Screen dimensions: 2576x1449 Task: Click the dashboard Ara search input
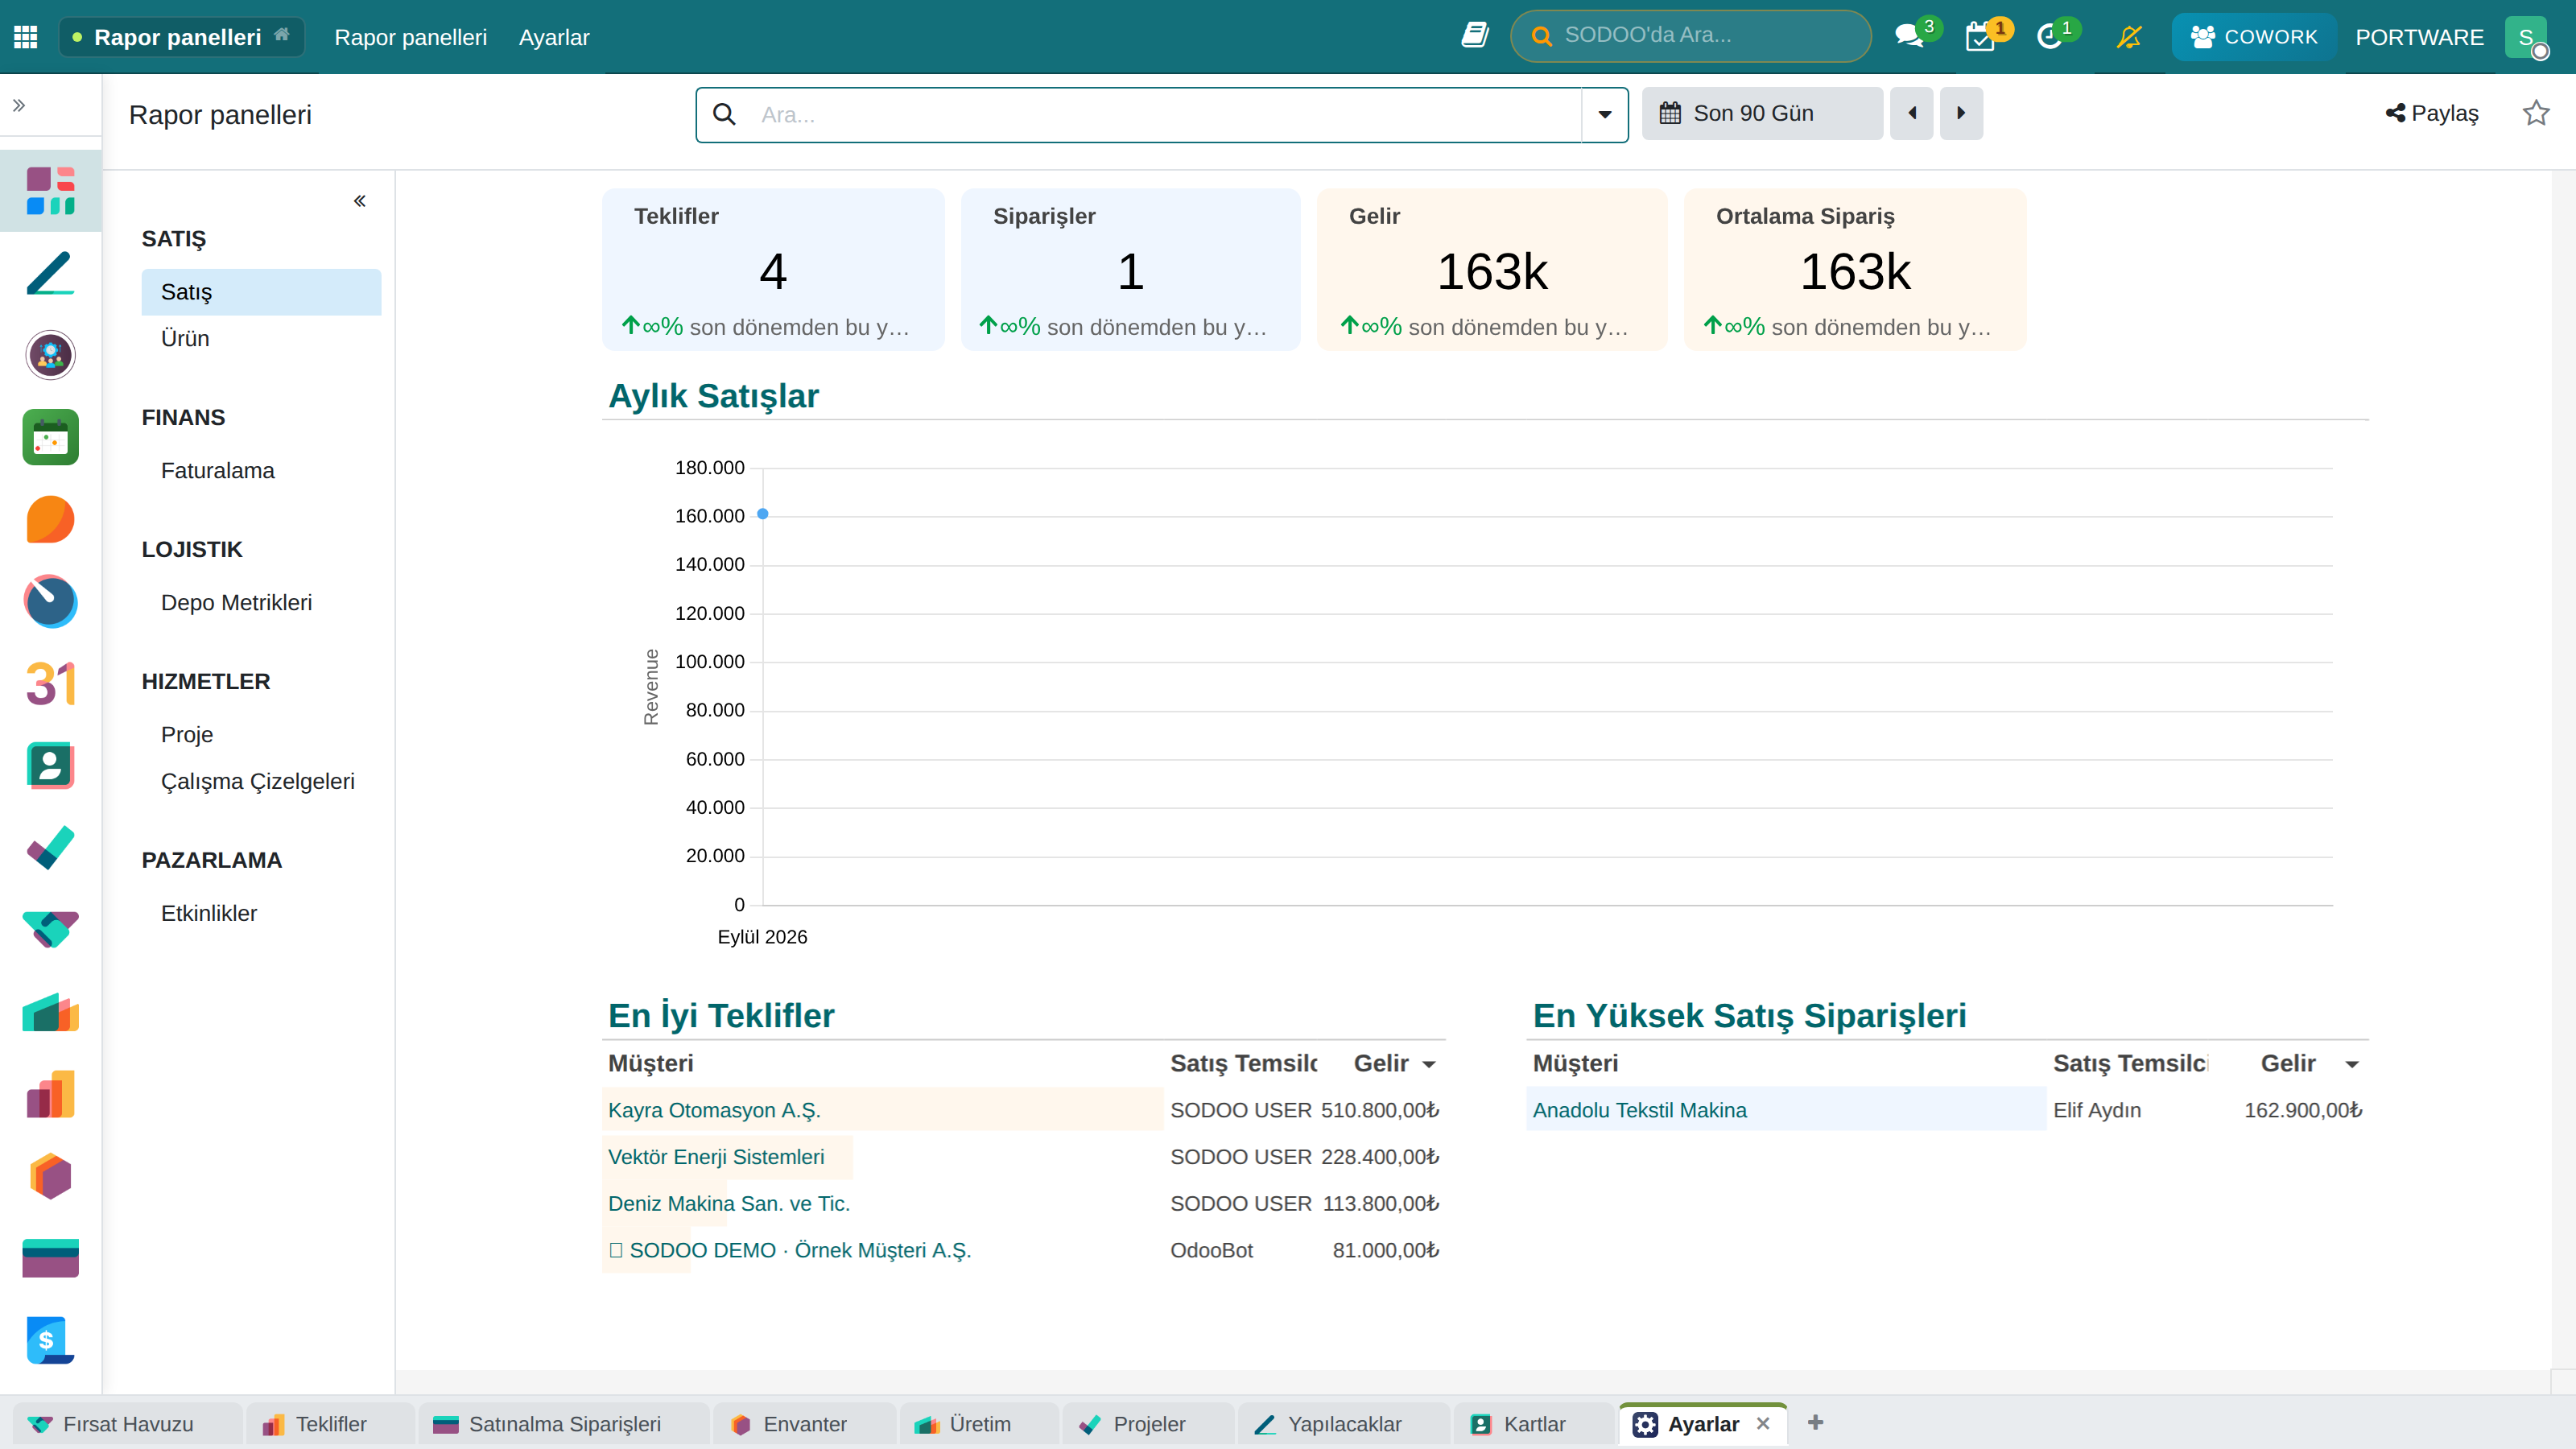coord(1165,115)
